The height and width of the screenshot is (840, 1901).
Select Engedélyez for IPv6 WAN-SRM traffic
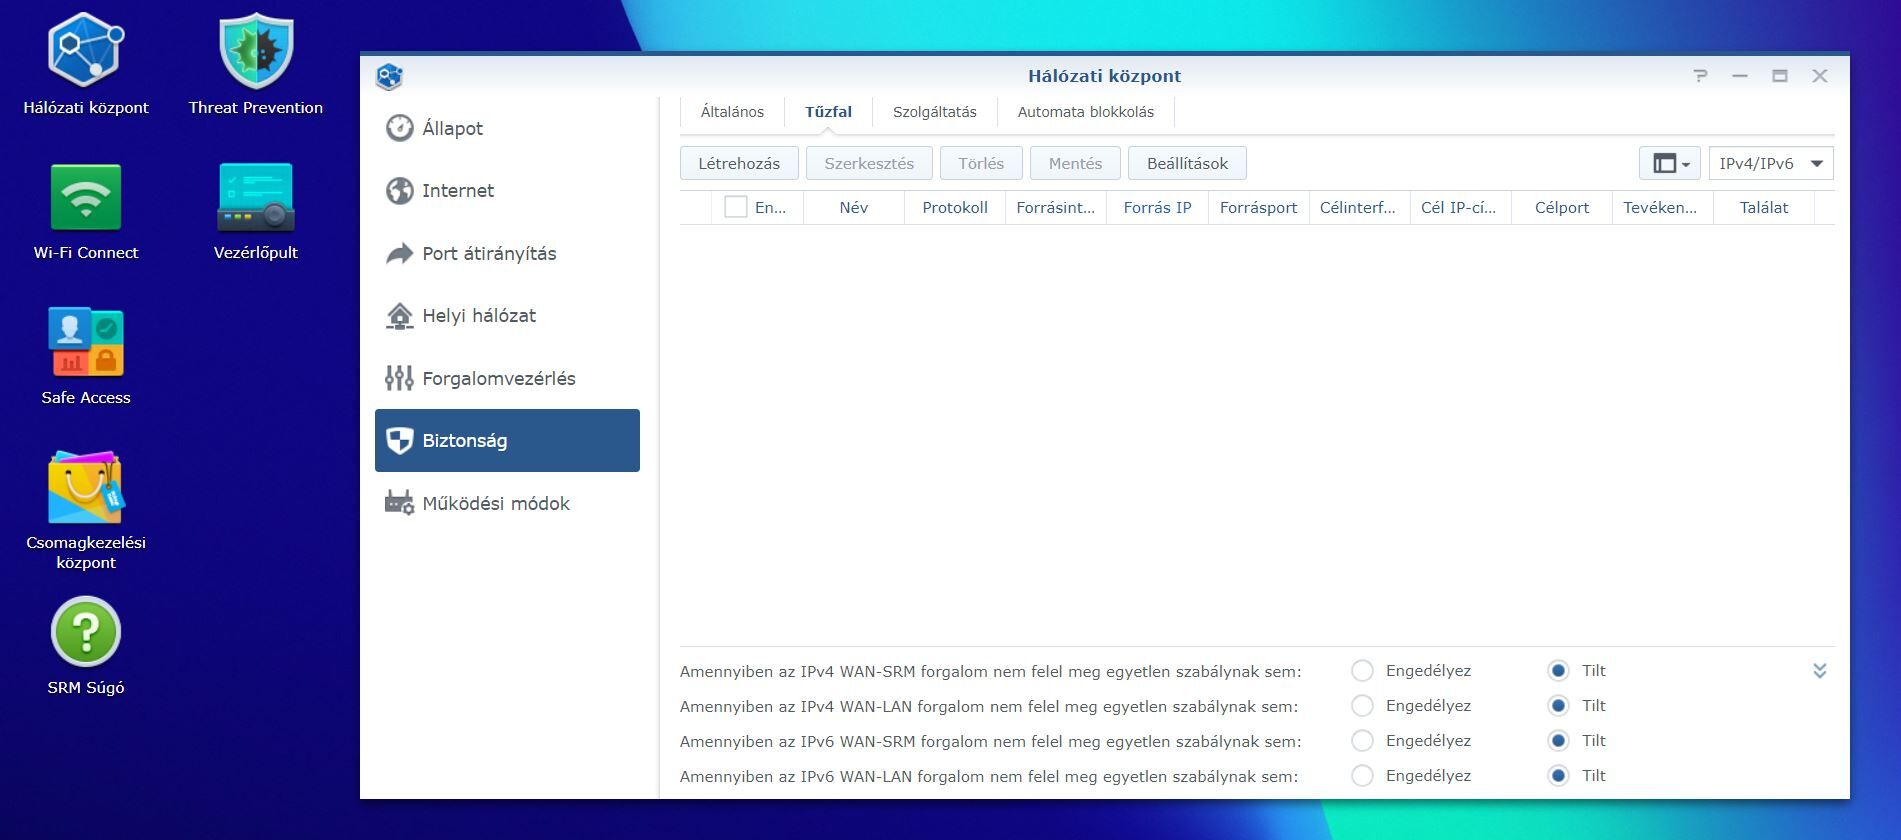(x=1362, y=741)
